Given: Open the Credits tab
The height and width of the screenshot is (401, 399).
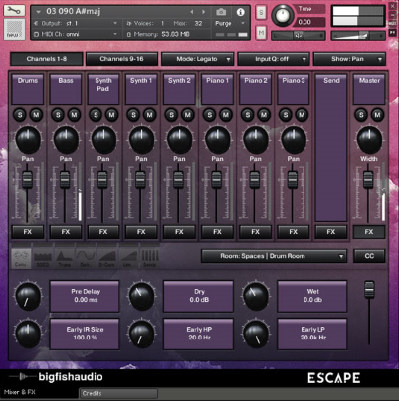Looking at the screenshot, I should (119, 393).
